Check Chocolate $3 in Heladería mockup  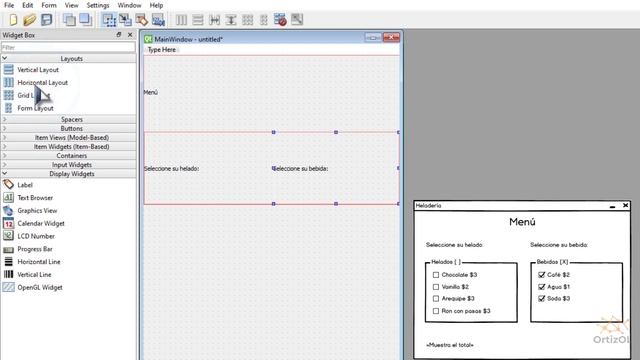(x=436, y=275)
